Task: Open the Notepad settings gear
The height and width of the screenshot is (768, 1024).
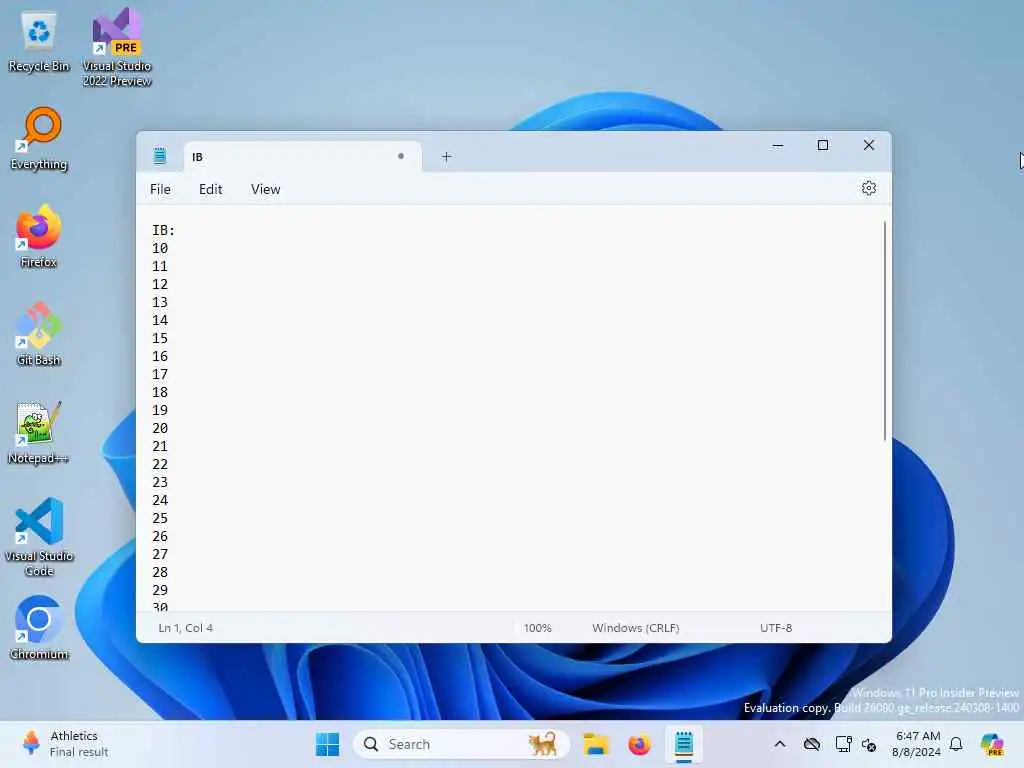Action: 868,188
